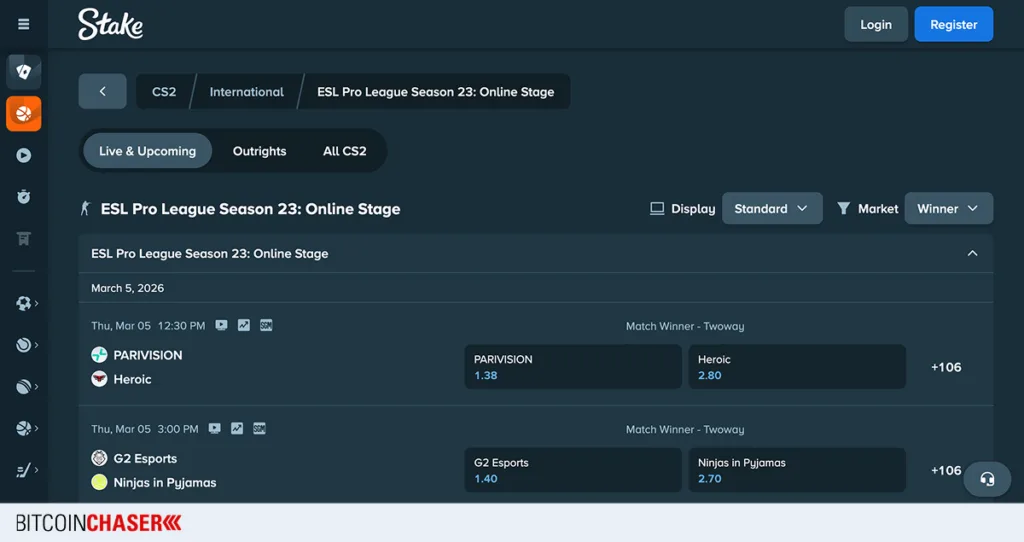The image size is (1024, 542).
Task: Open the hamburger menu
Action: coord(24,24)
